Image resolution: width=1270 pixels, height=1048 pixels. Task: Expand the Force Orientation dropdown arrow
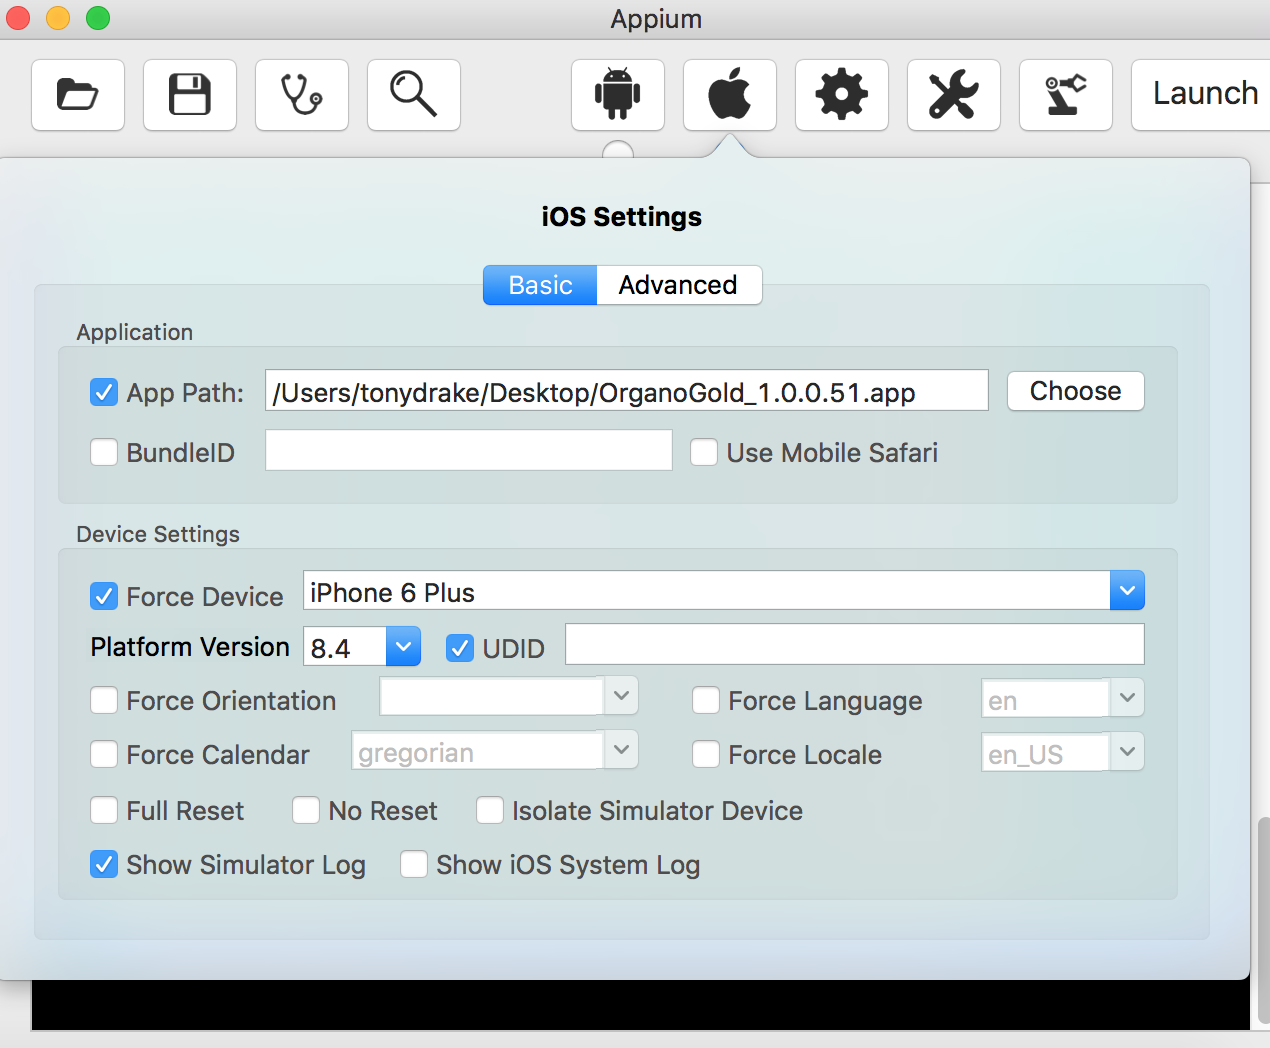[x=621, y=696]
